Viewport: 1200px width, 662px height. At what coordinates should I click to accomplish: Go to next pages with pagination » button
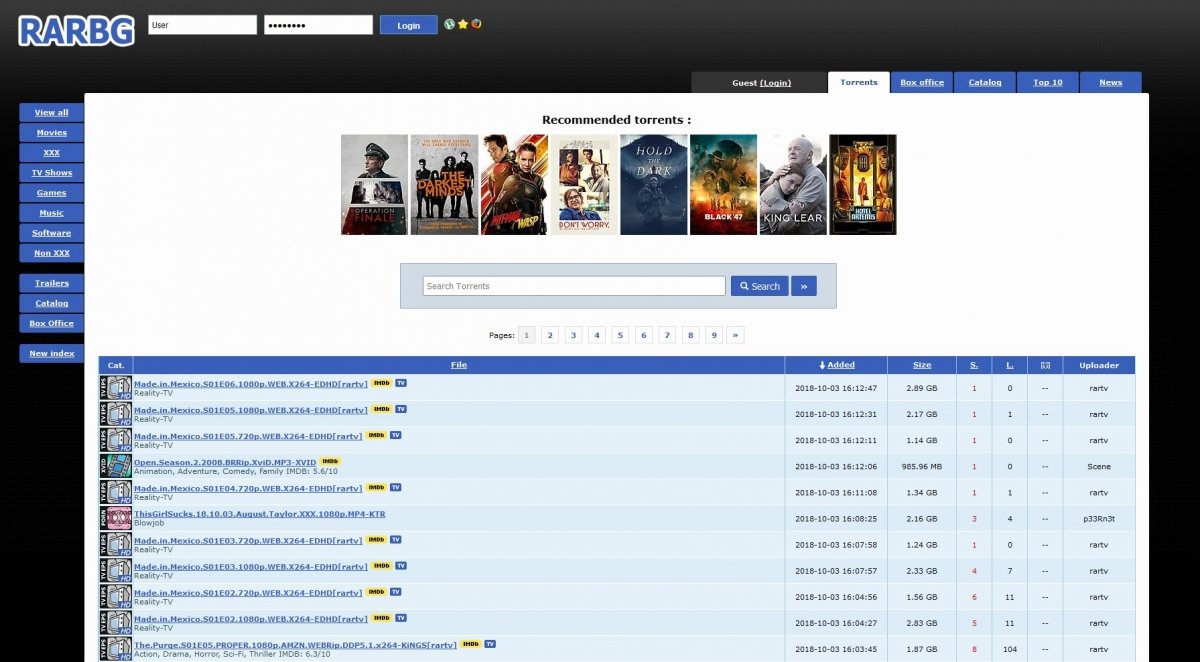tap(735, 335)
